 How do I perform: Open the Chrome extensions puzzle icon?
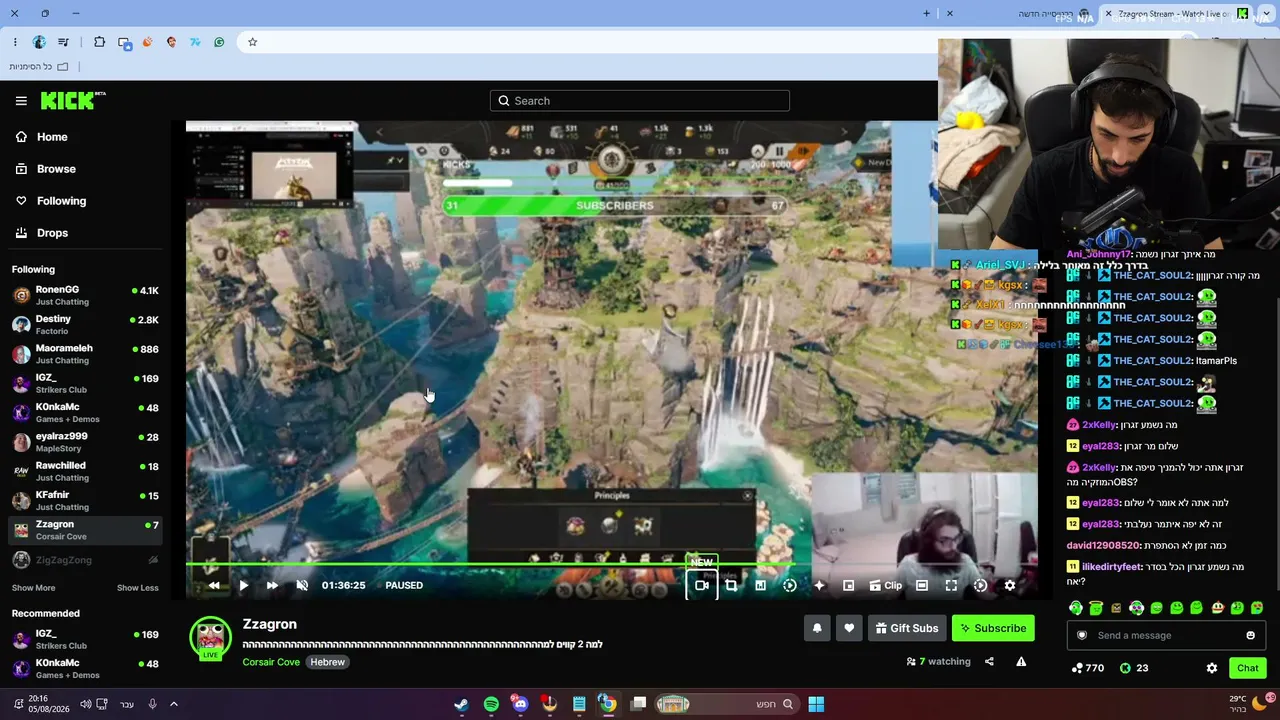click(x=99, y=42)
